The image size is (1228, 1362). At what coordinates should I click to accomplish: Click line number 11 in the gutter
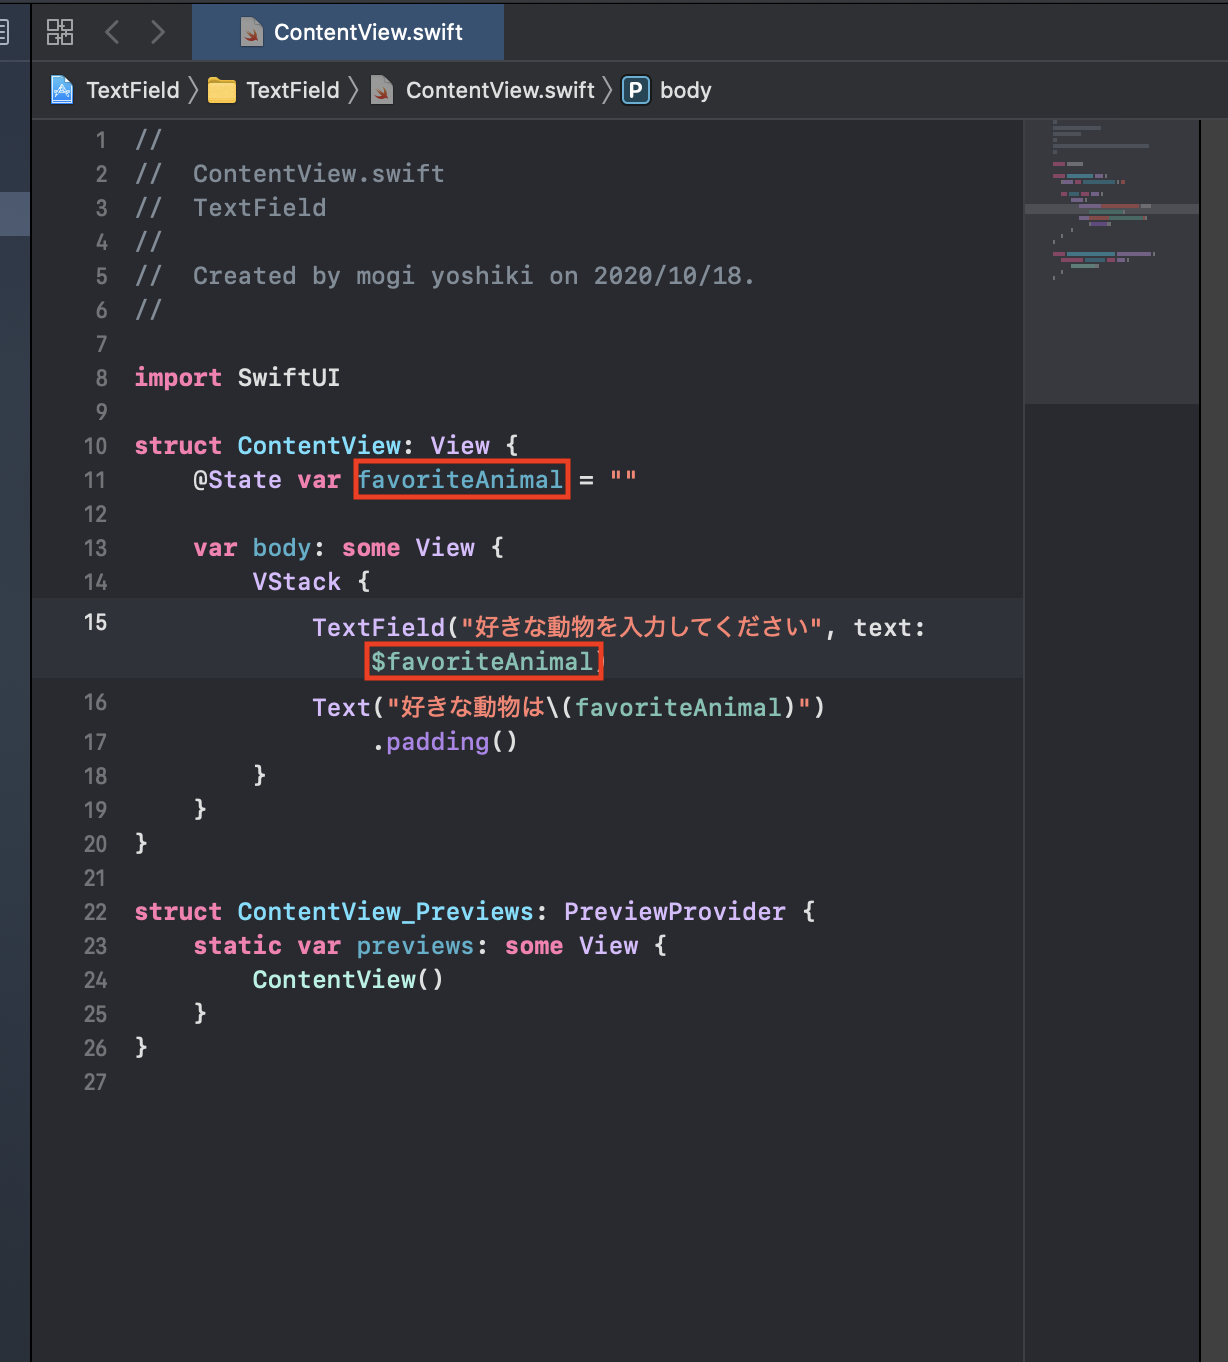click(x=95, y=480)
